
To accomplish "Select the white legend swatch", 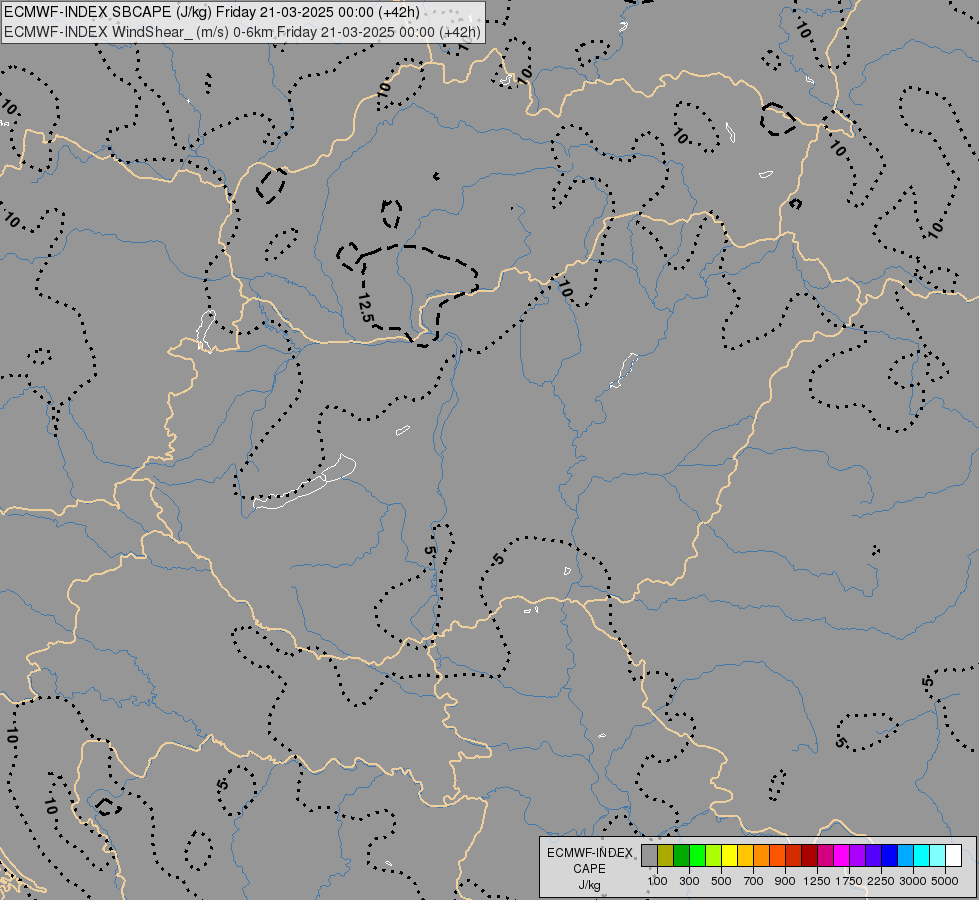I will click(x=953, y=856).
